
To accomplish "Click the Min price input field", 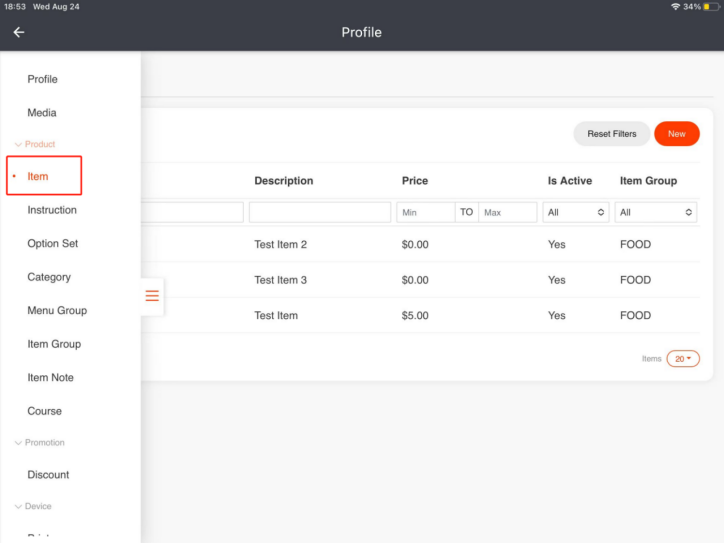I will coord(425,213).
